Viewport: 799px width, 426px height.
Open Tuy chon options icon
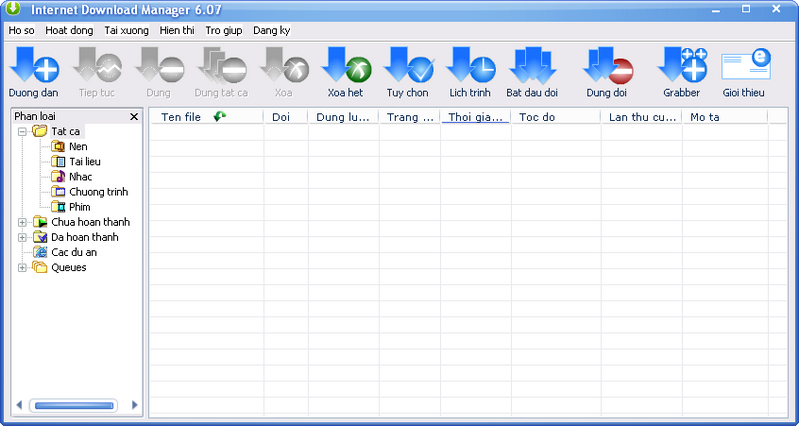point(407,68)
